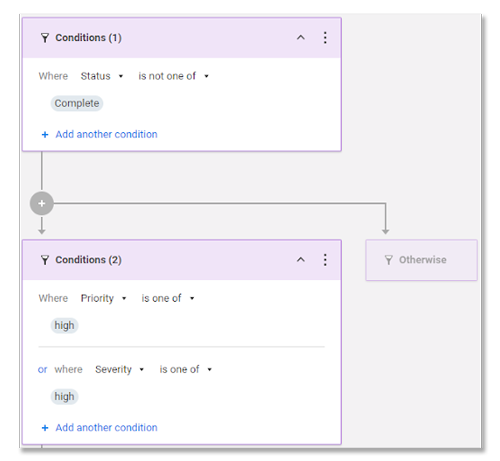This screenshot has width=500, height=461.
Task: Click the filter icon in the Otherwise box
Action: (x=389, y=260)
